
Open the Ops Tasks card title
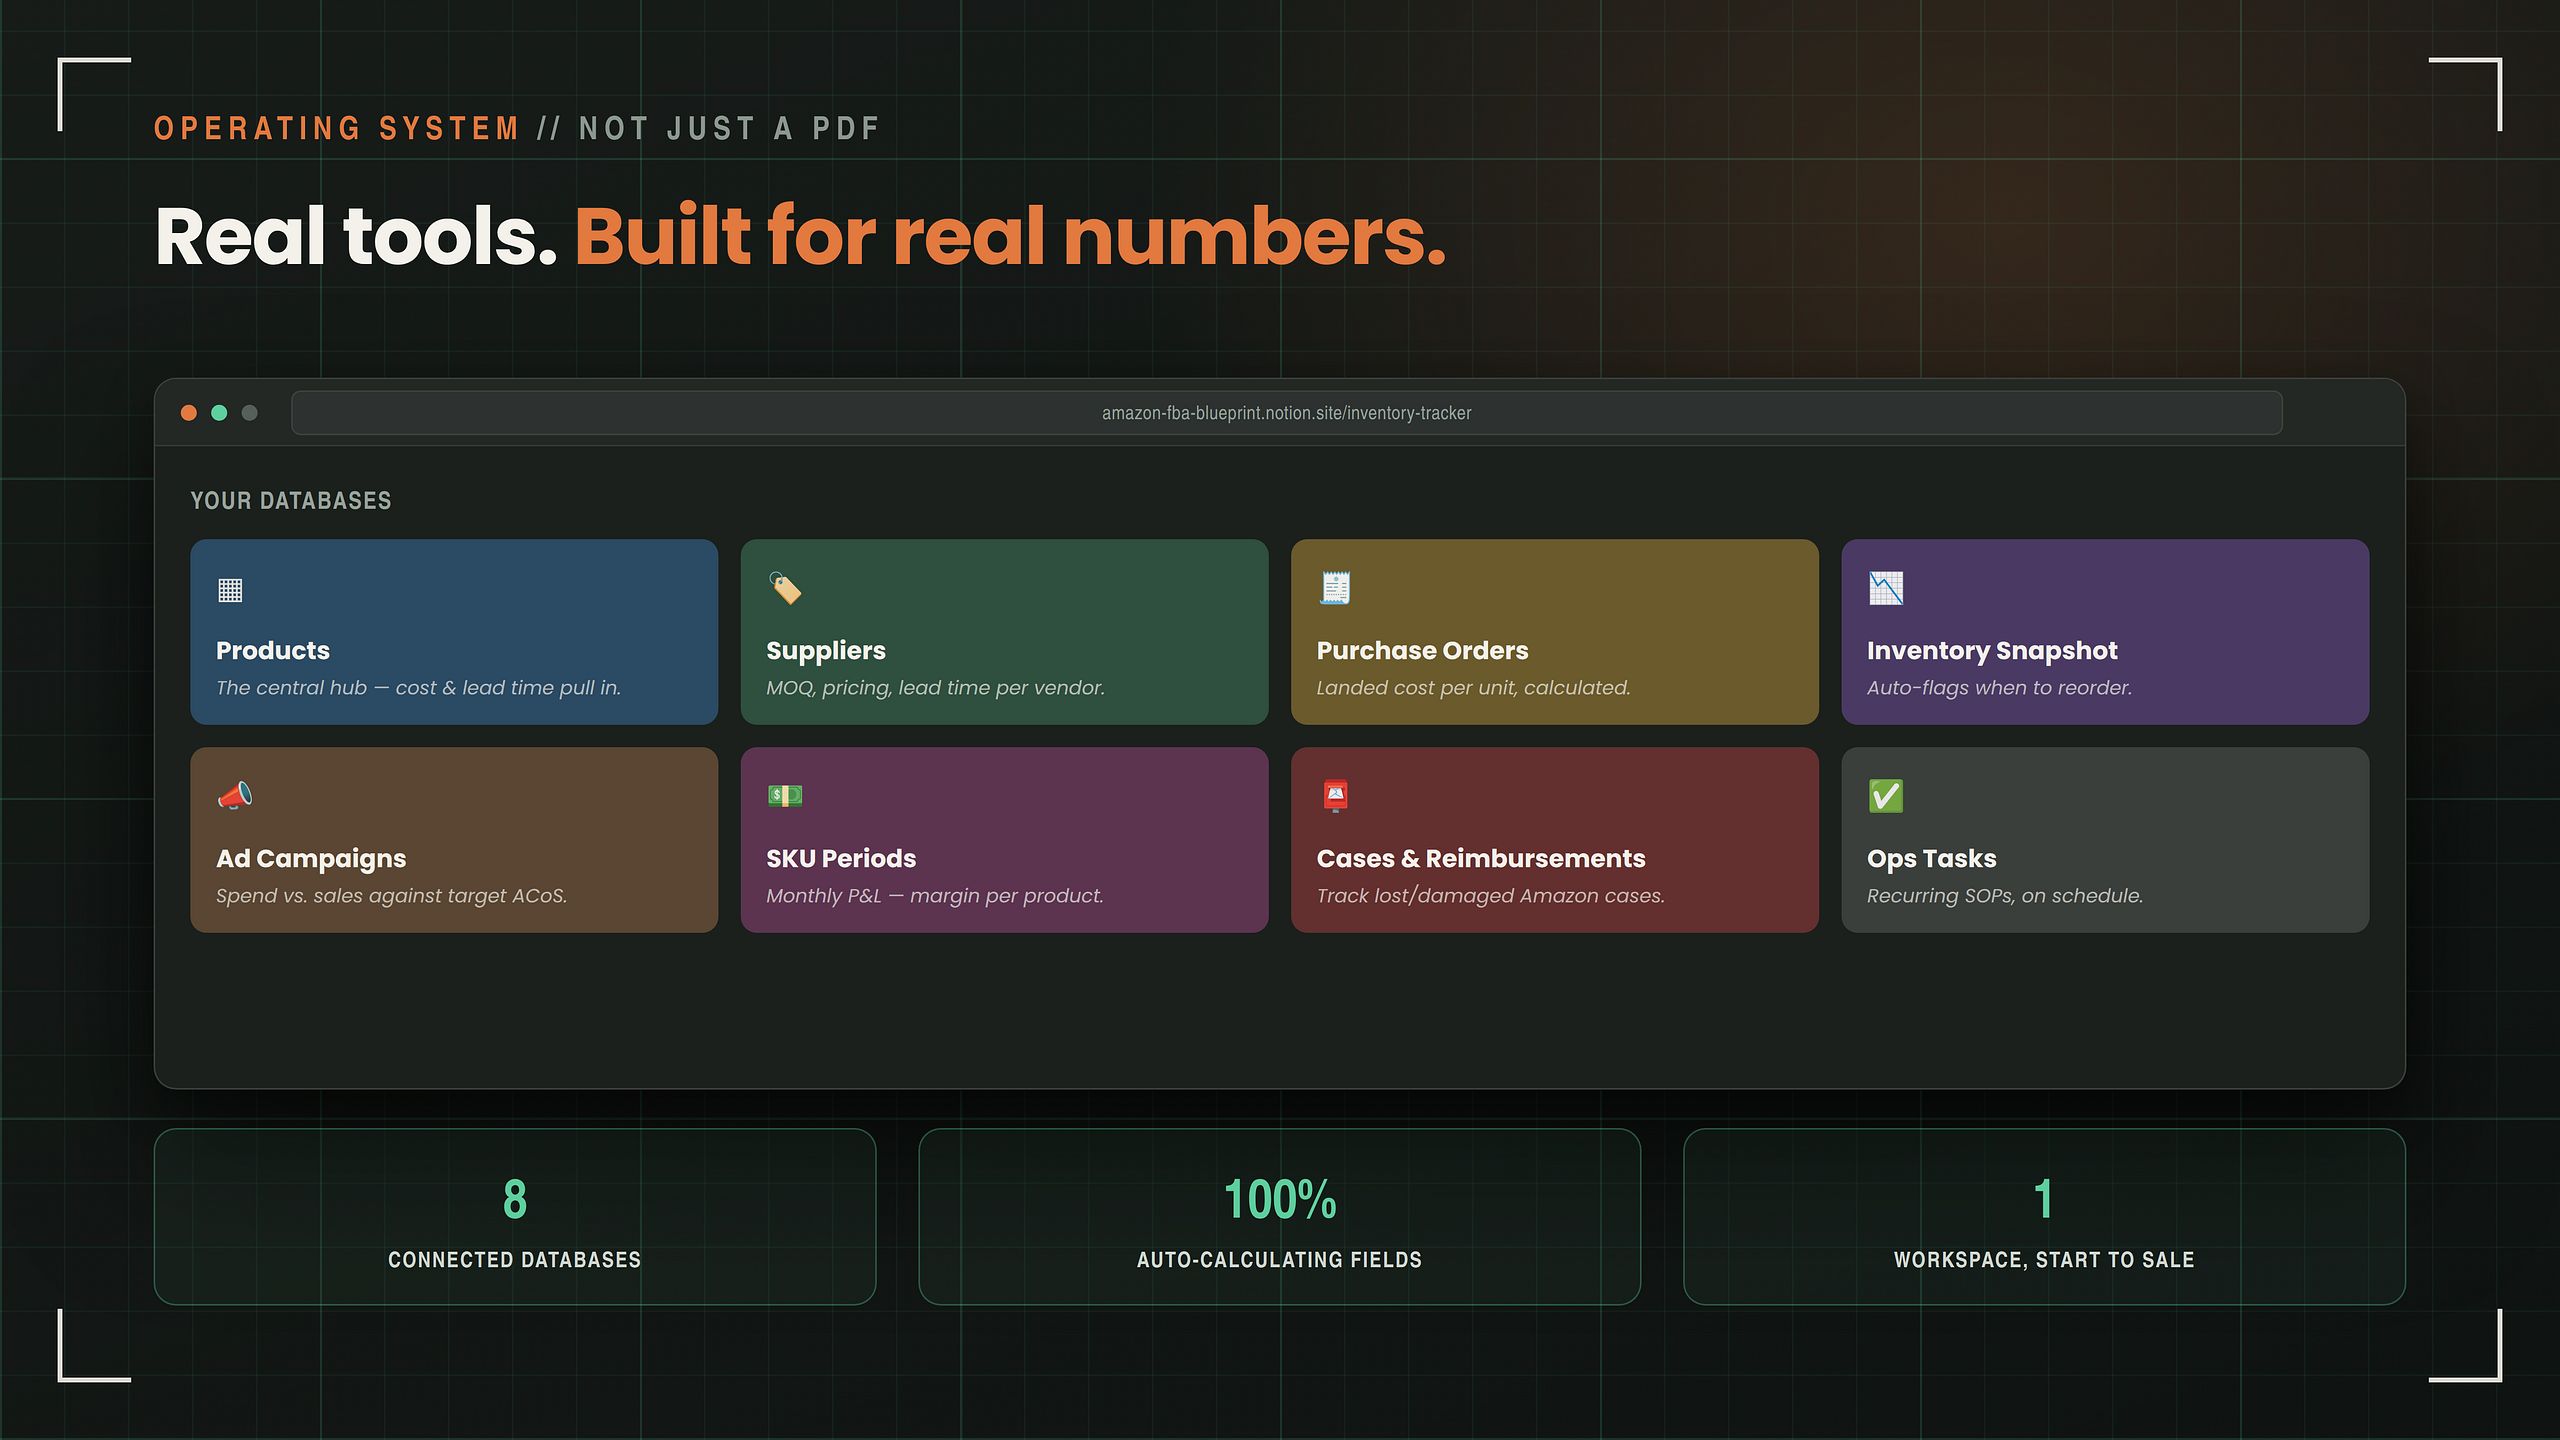pos(1931,859)
